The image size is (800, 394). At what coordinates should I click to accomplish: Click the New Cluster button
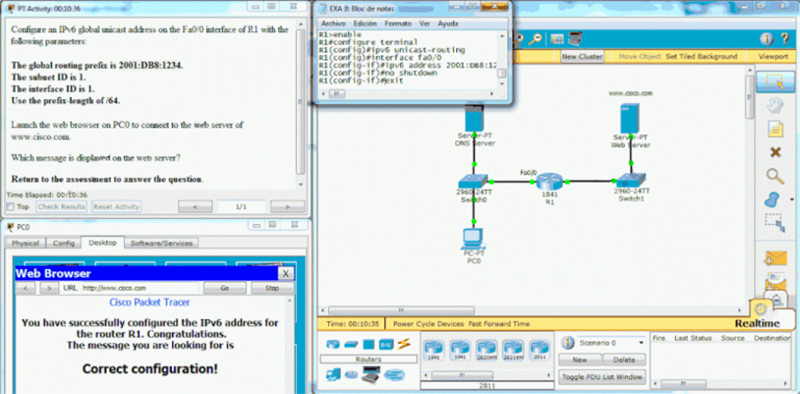[x=582, y=57]
